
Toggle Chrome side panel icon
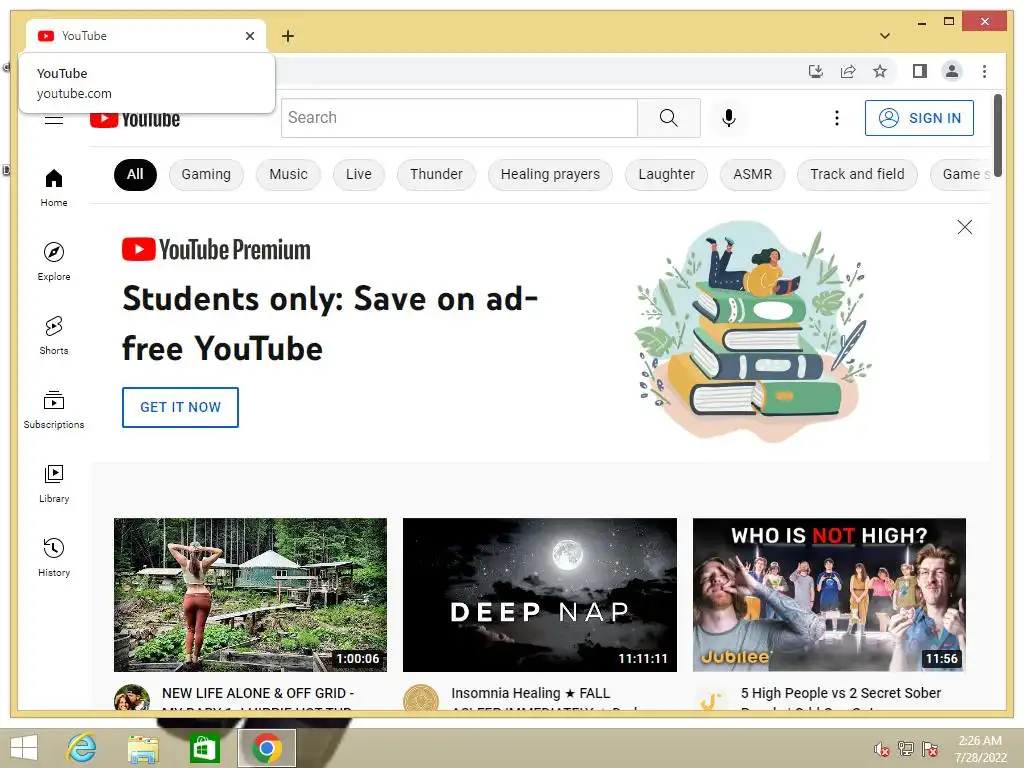920,71
